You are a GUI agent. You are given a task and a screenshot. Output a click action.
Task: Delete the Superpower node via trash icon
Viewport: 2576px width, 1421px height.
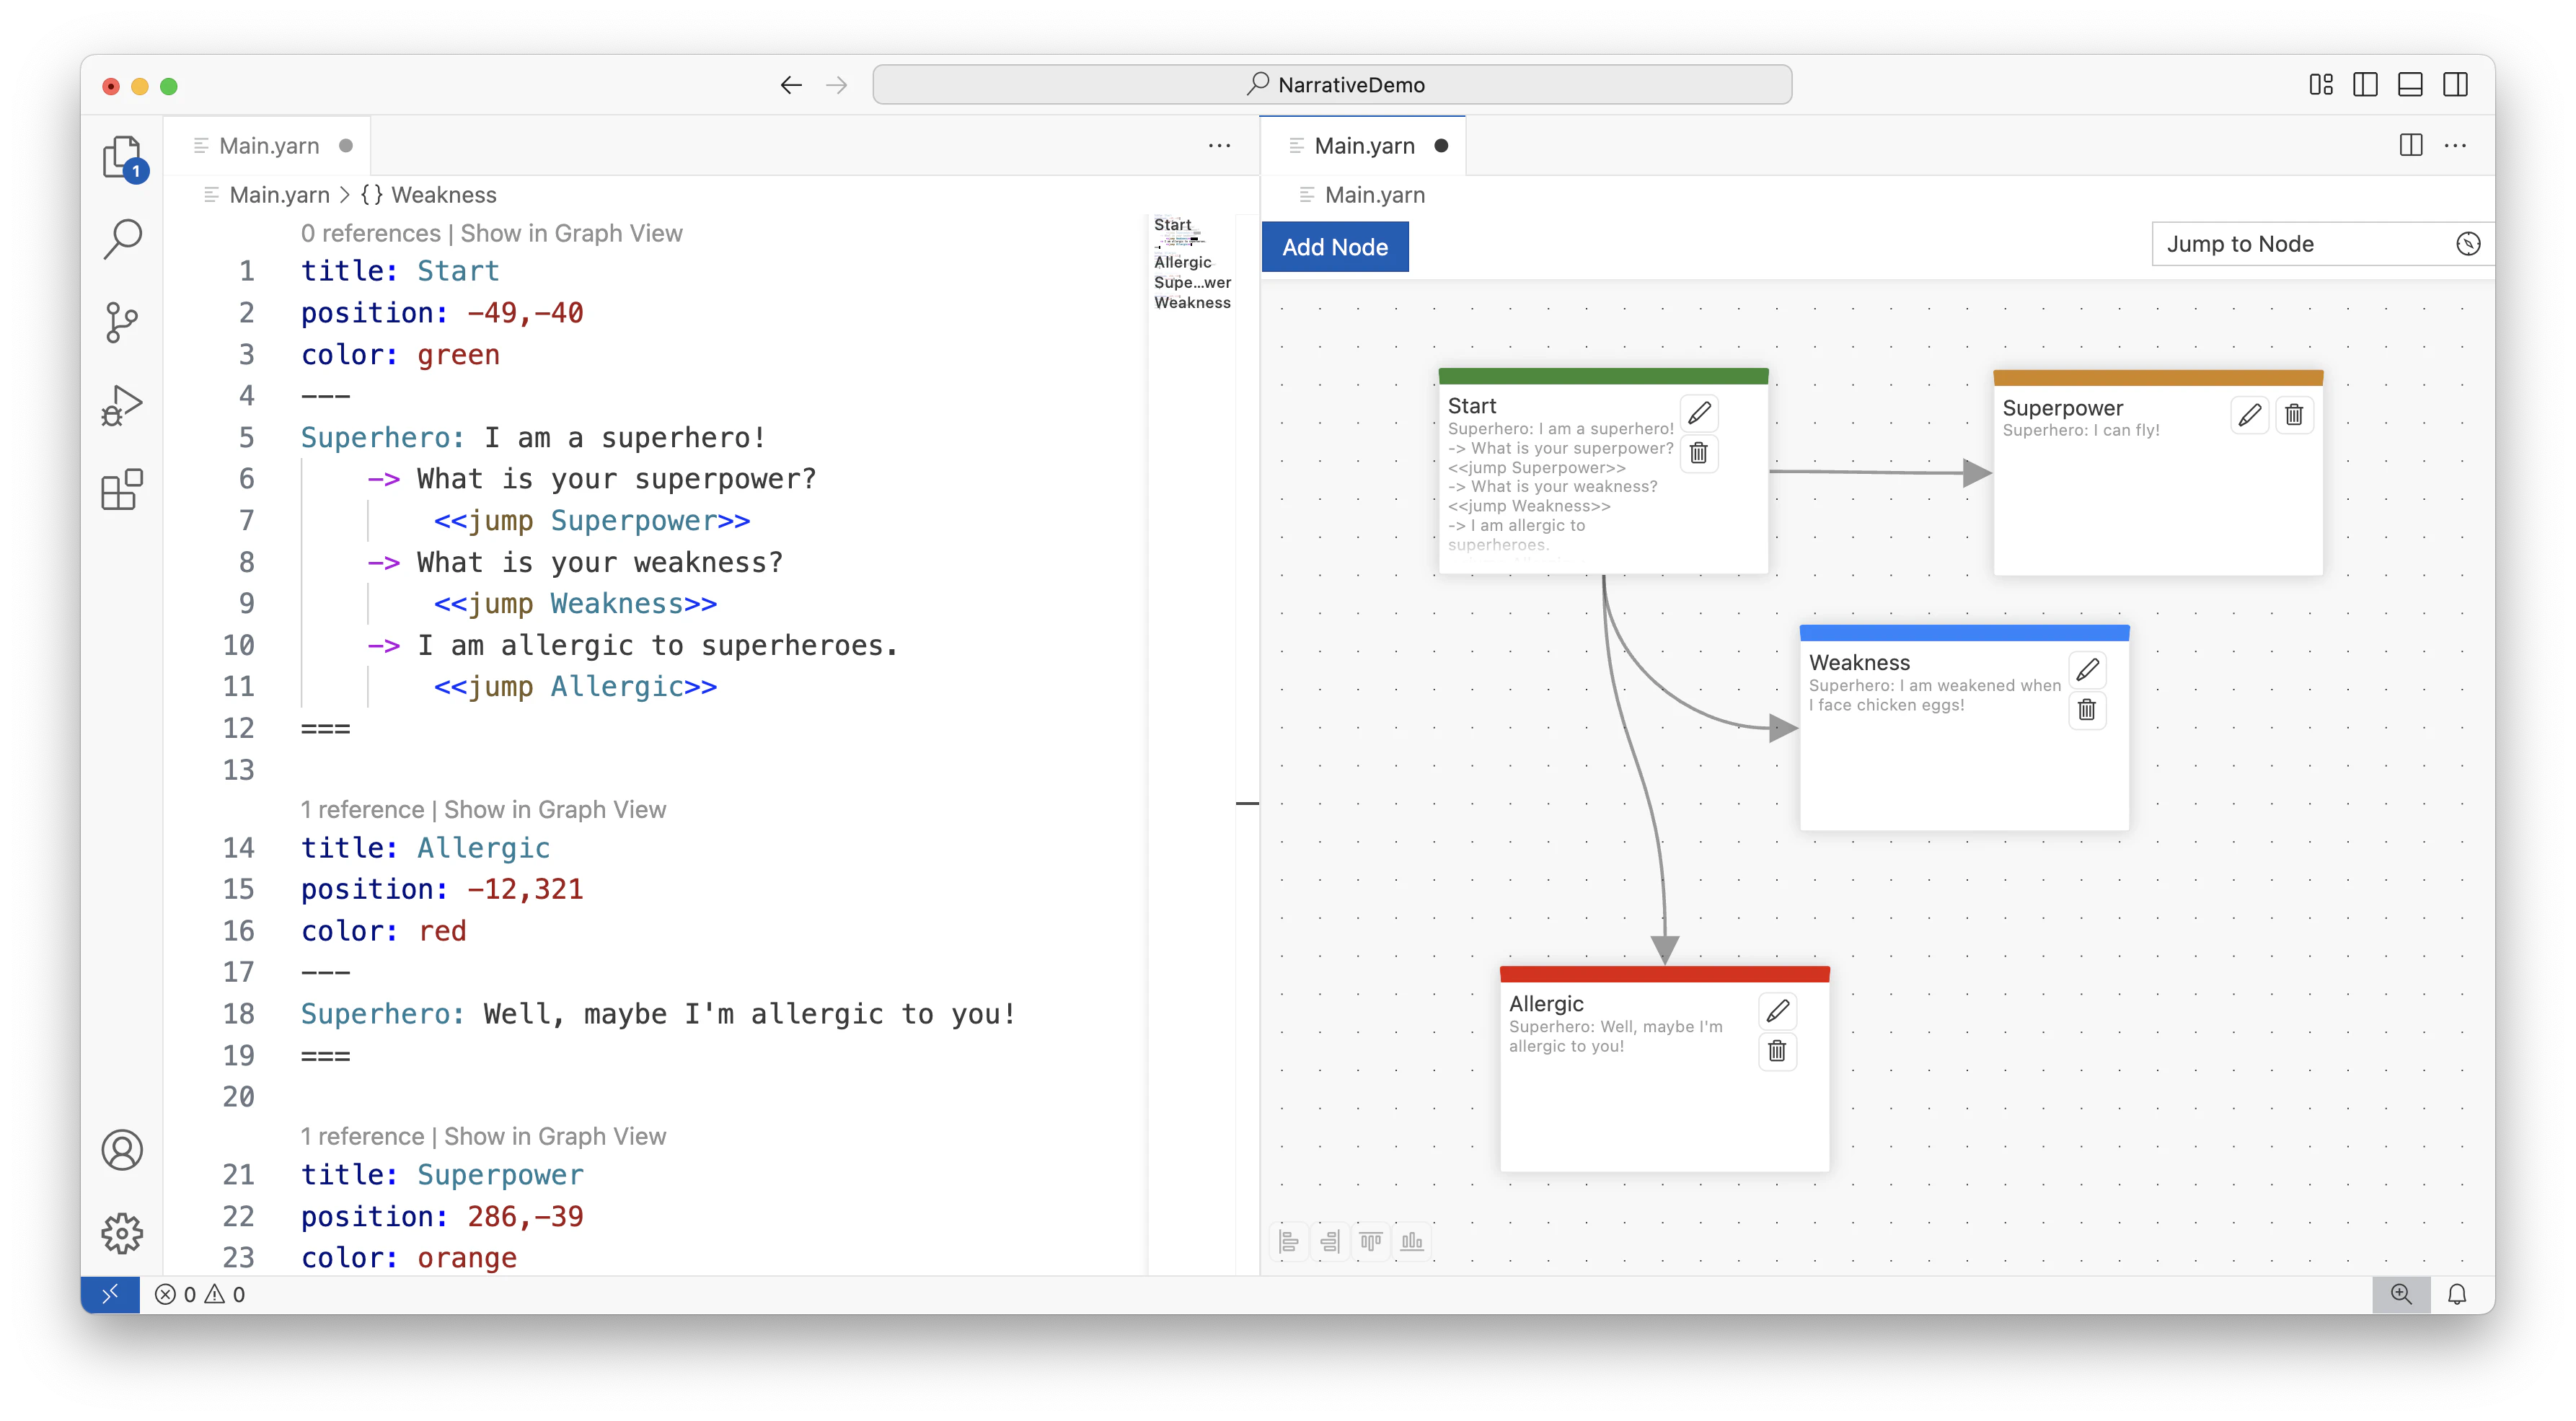(2294, 414)
